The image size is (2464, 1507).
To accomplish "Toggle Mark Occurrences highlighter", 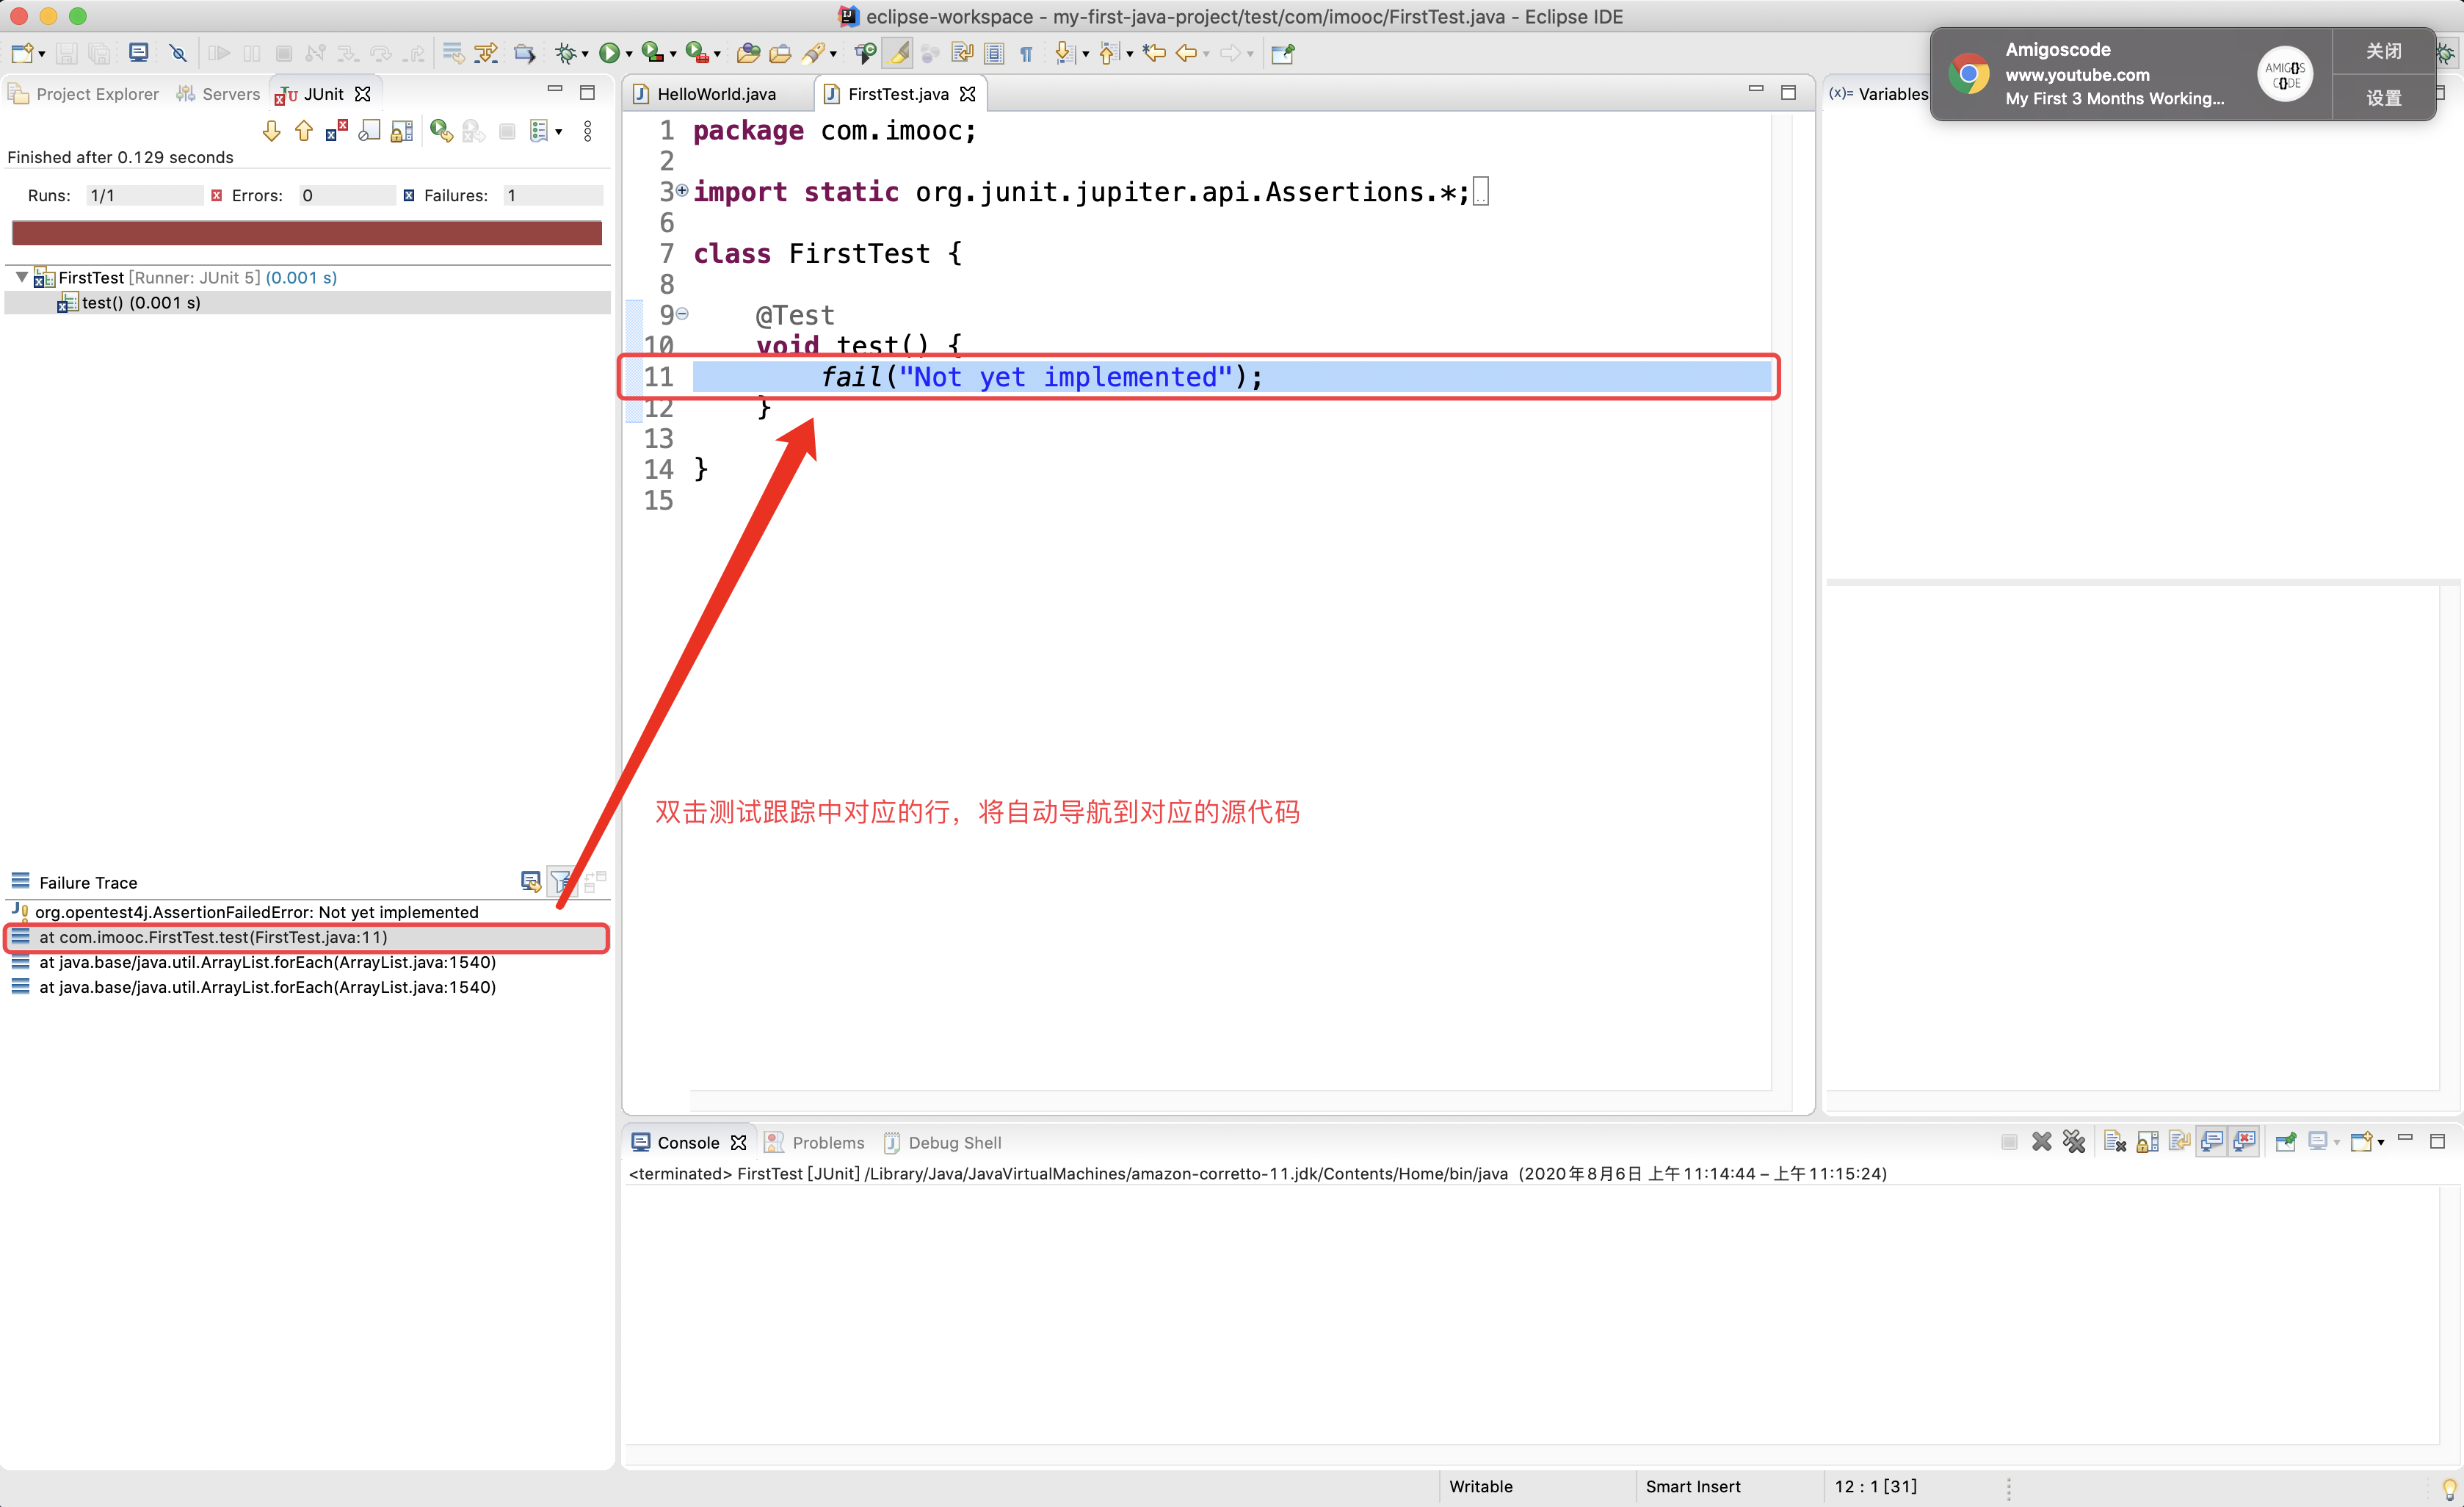I will [x=897, y=53].
